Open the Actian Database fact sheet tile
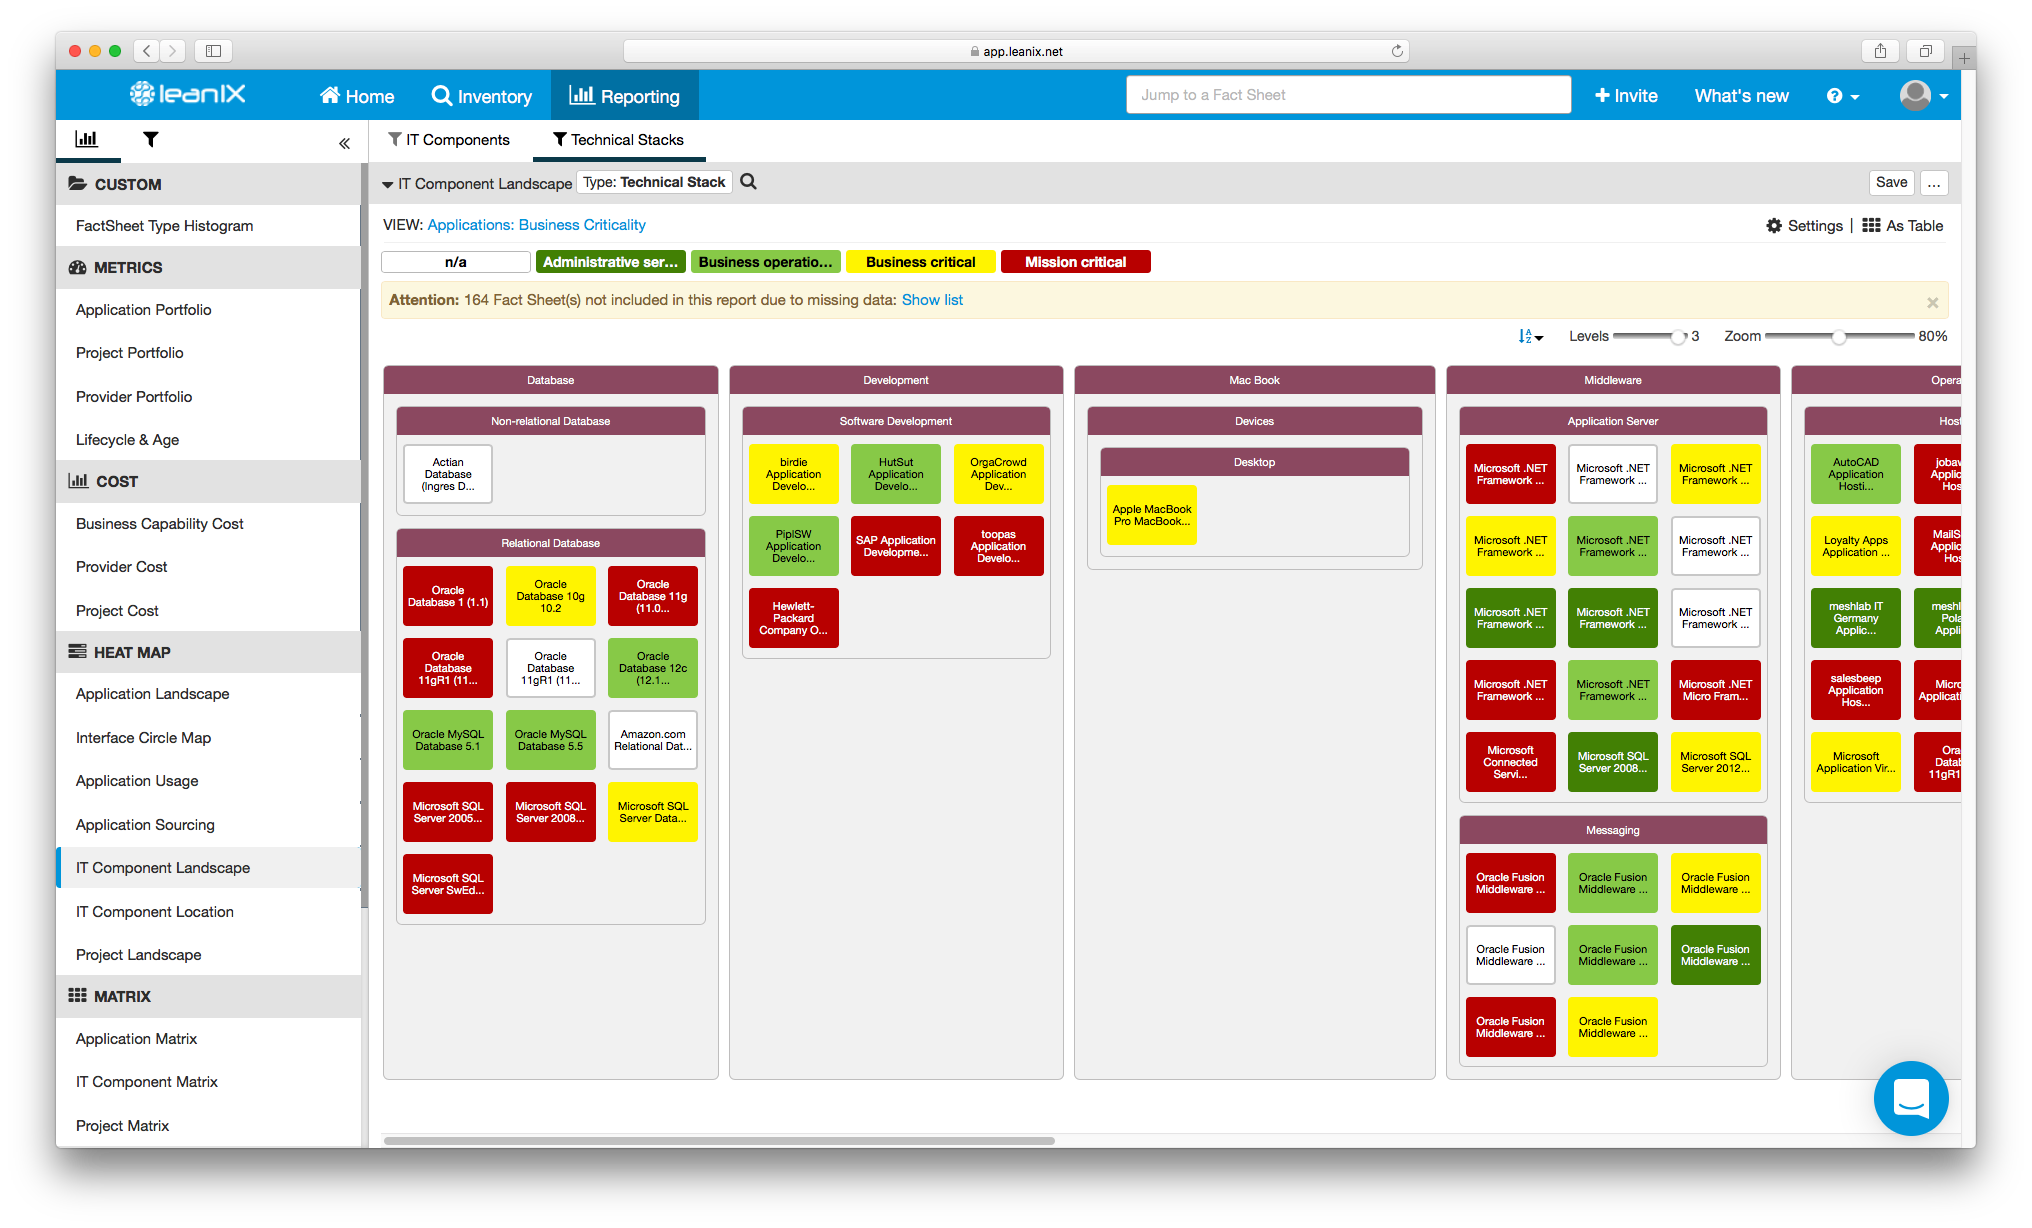 tap(448, 474)
